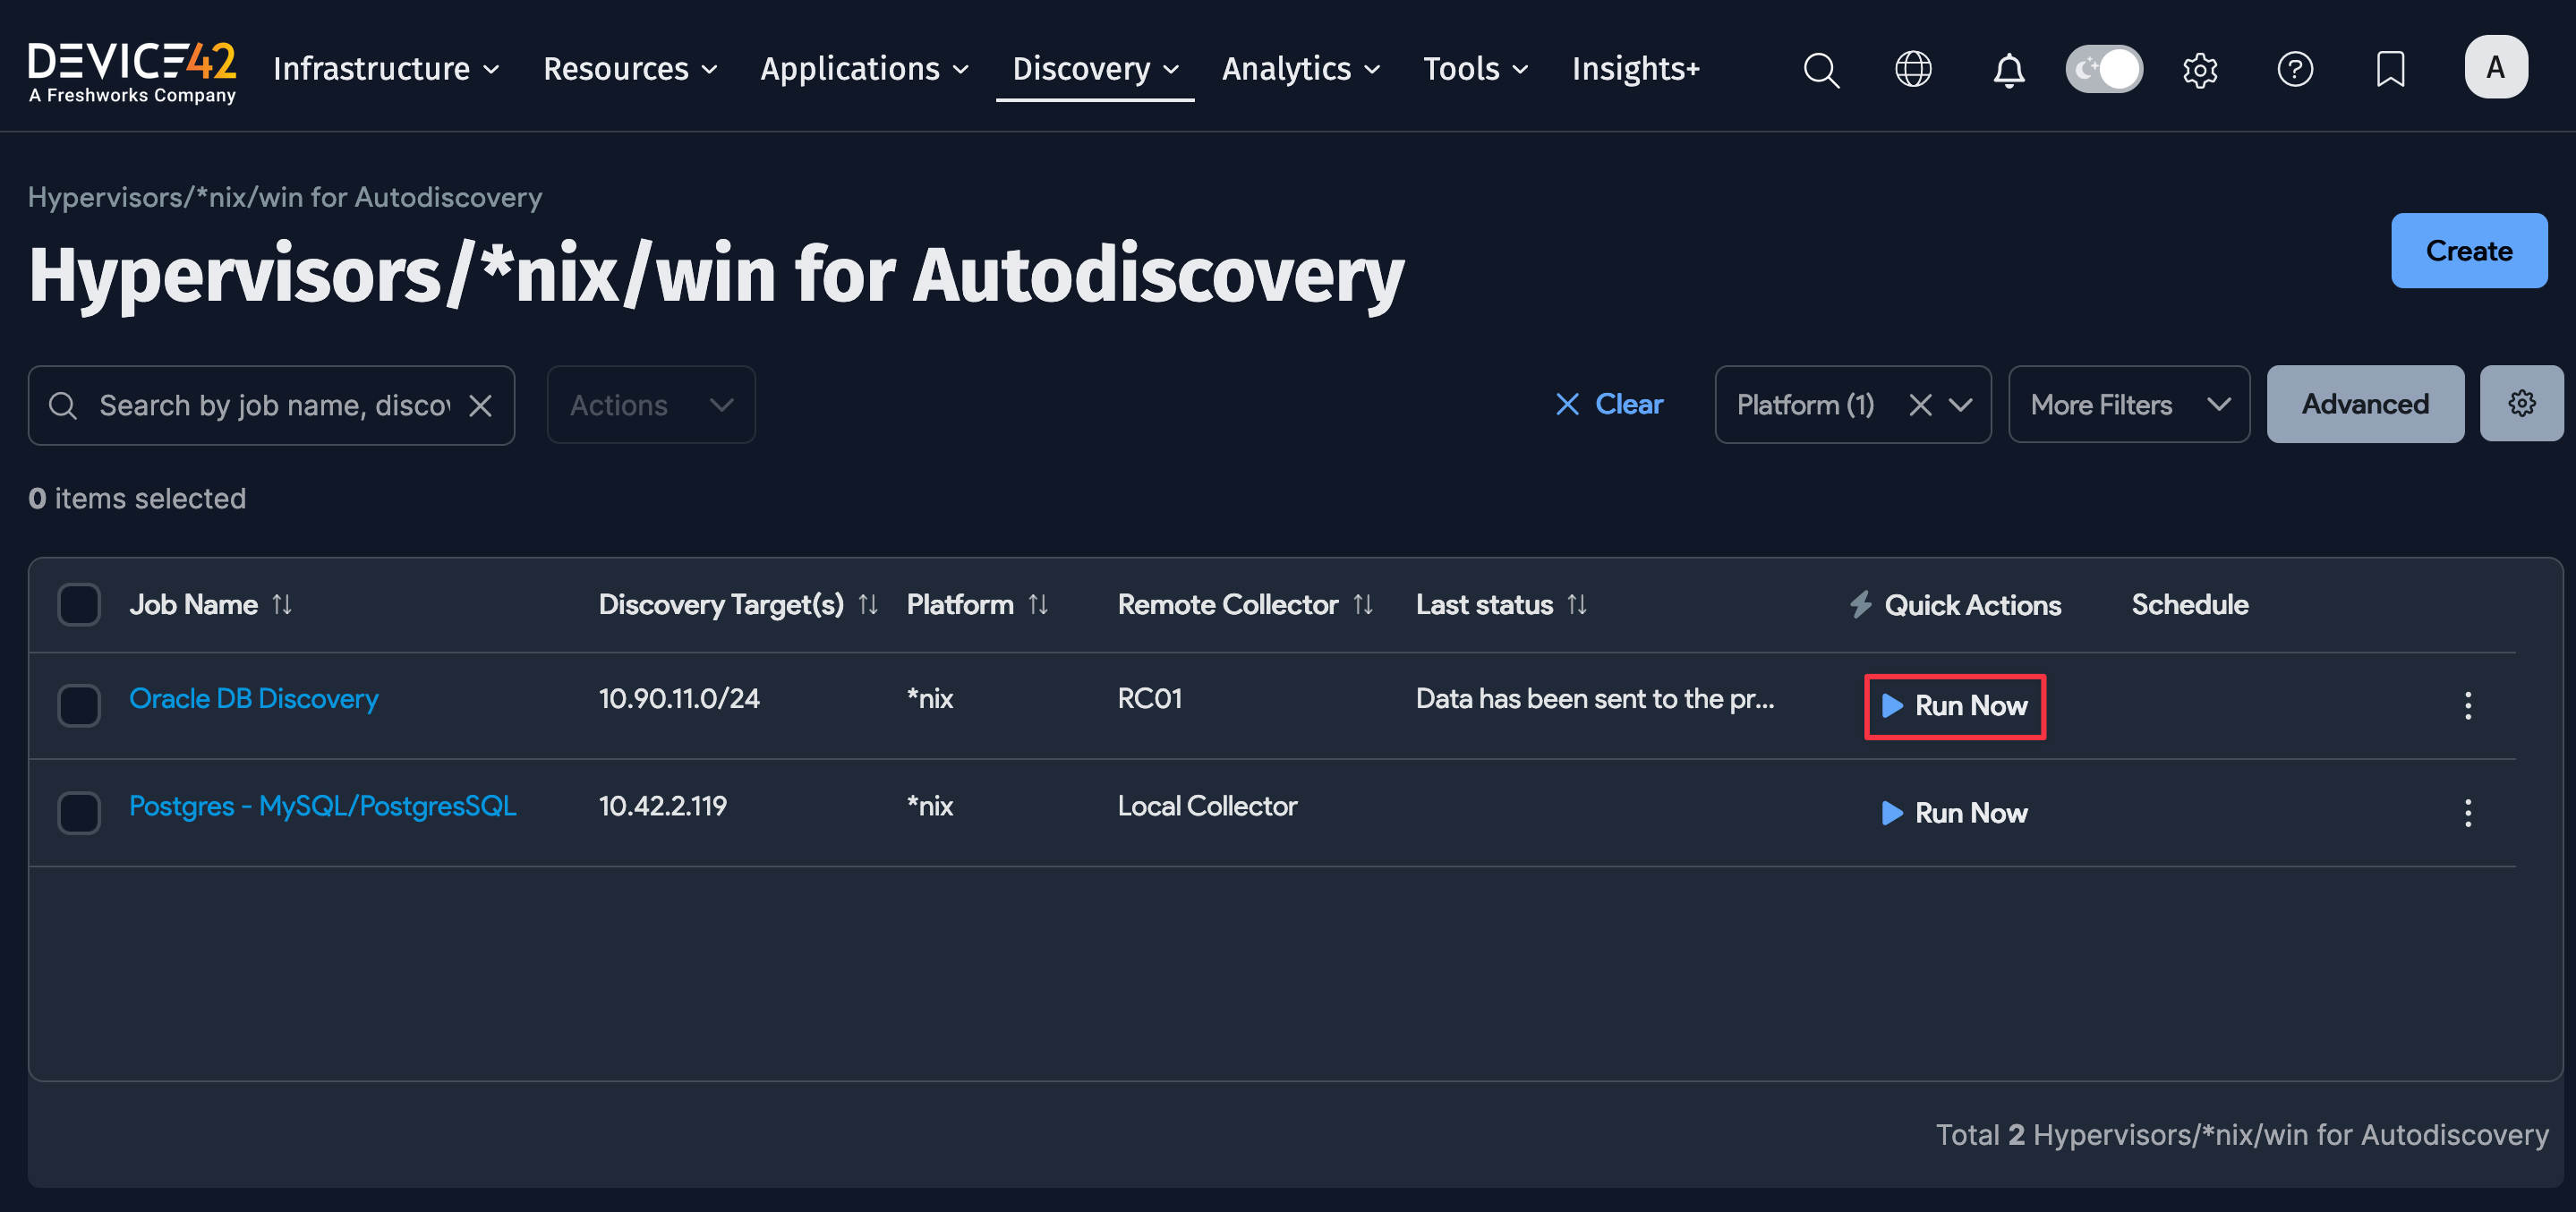
Task: Open the bookmark icon in header
Action: (x=2390, y=70)
